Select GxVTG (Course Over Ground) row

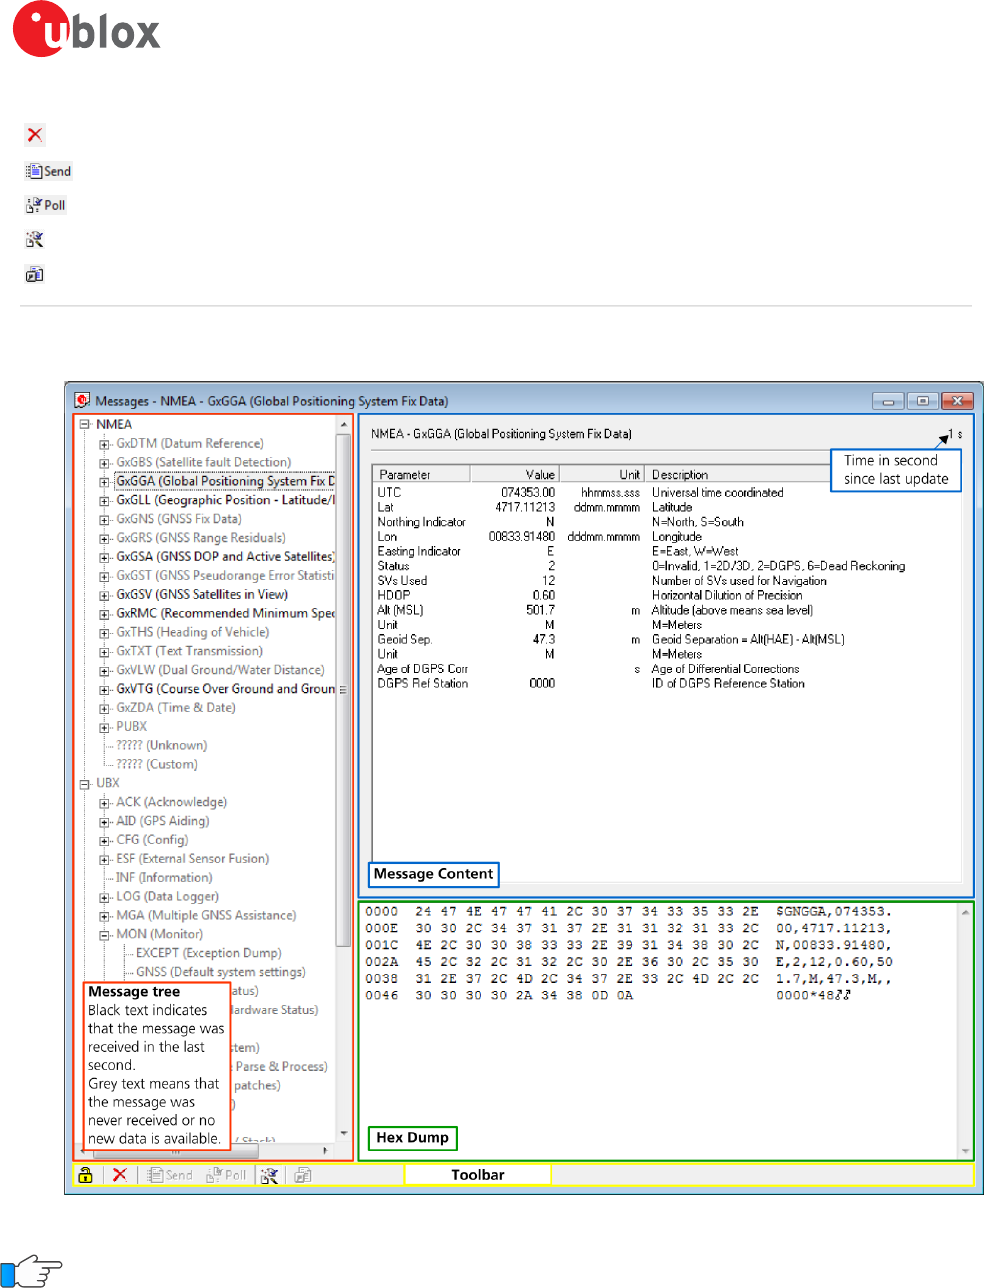(225, 689)
